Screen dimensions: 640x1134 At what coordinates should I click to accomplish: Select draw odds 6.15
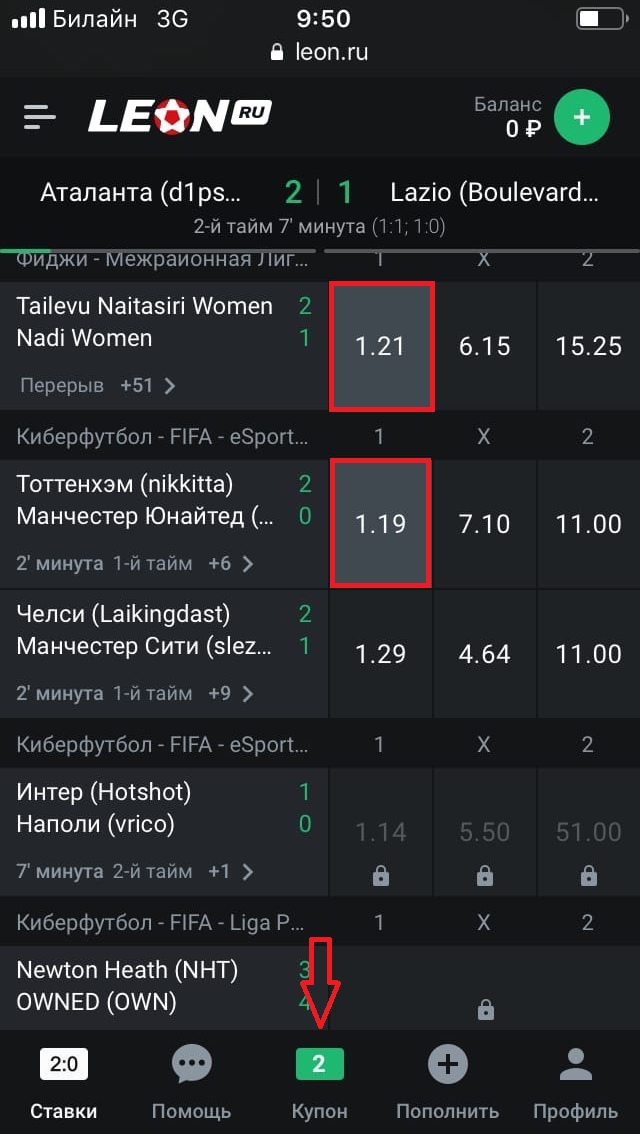pyautogui.click(x=484, y=346)
